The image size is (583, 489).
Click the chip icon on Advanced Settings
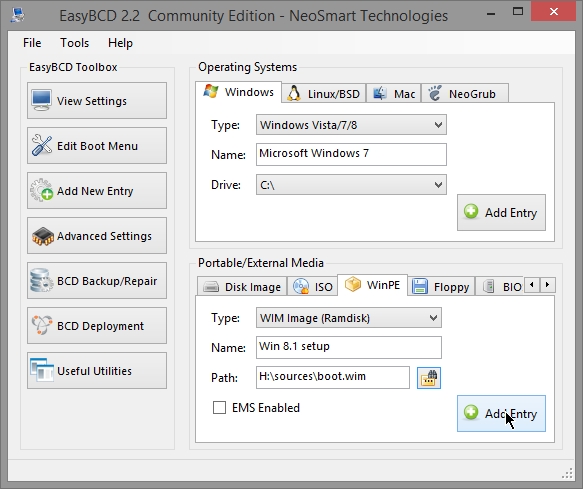click(43, 236)
